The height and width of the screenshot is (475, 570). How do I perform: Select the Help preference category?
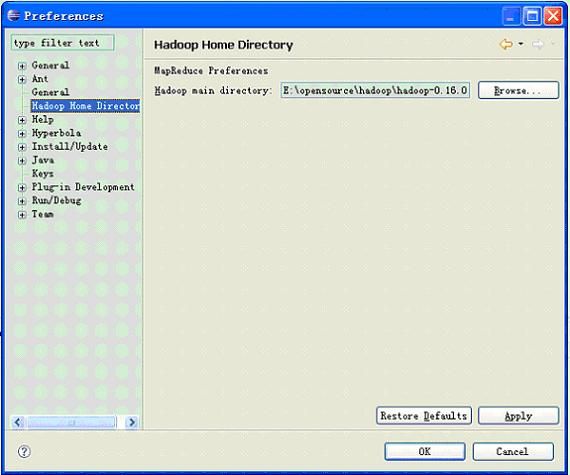click(43, 120)
